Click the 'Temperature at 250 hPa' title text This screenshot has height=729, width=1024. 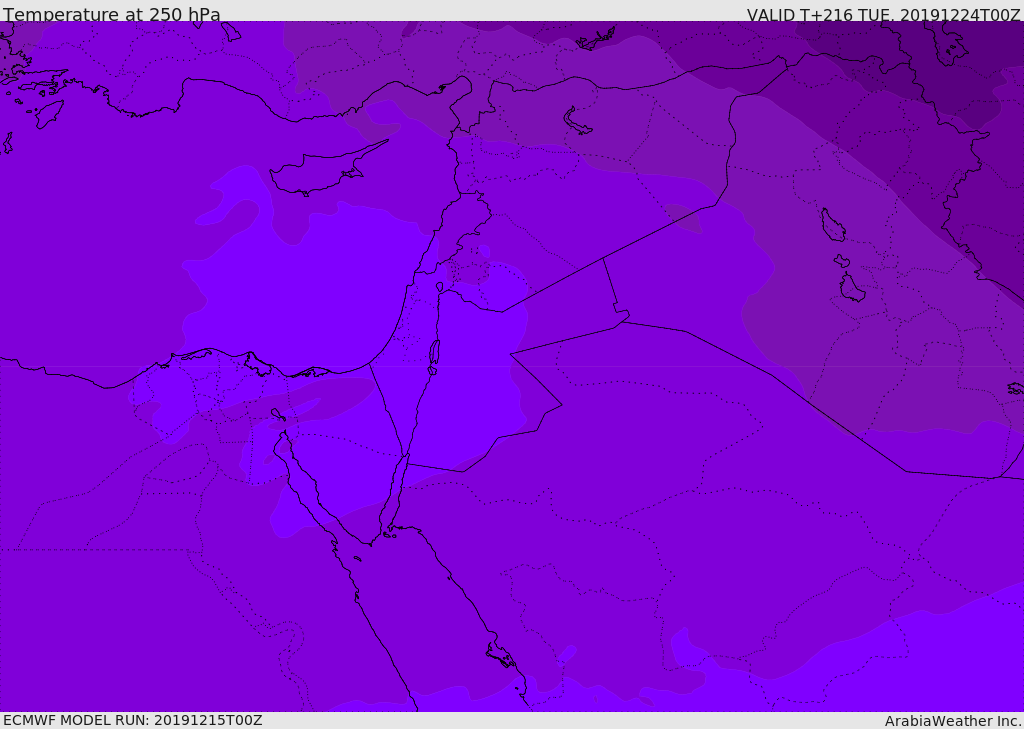click(112, 14)
